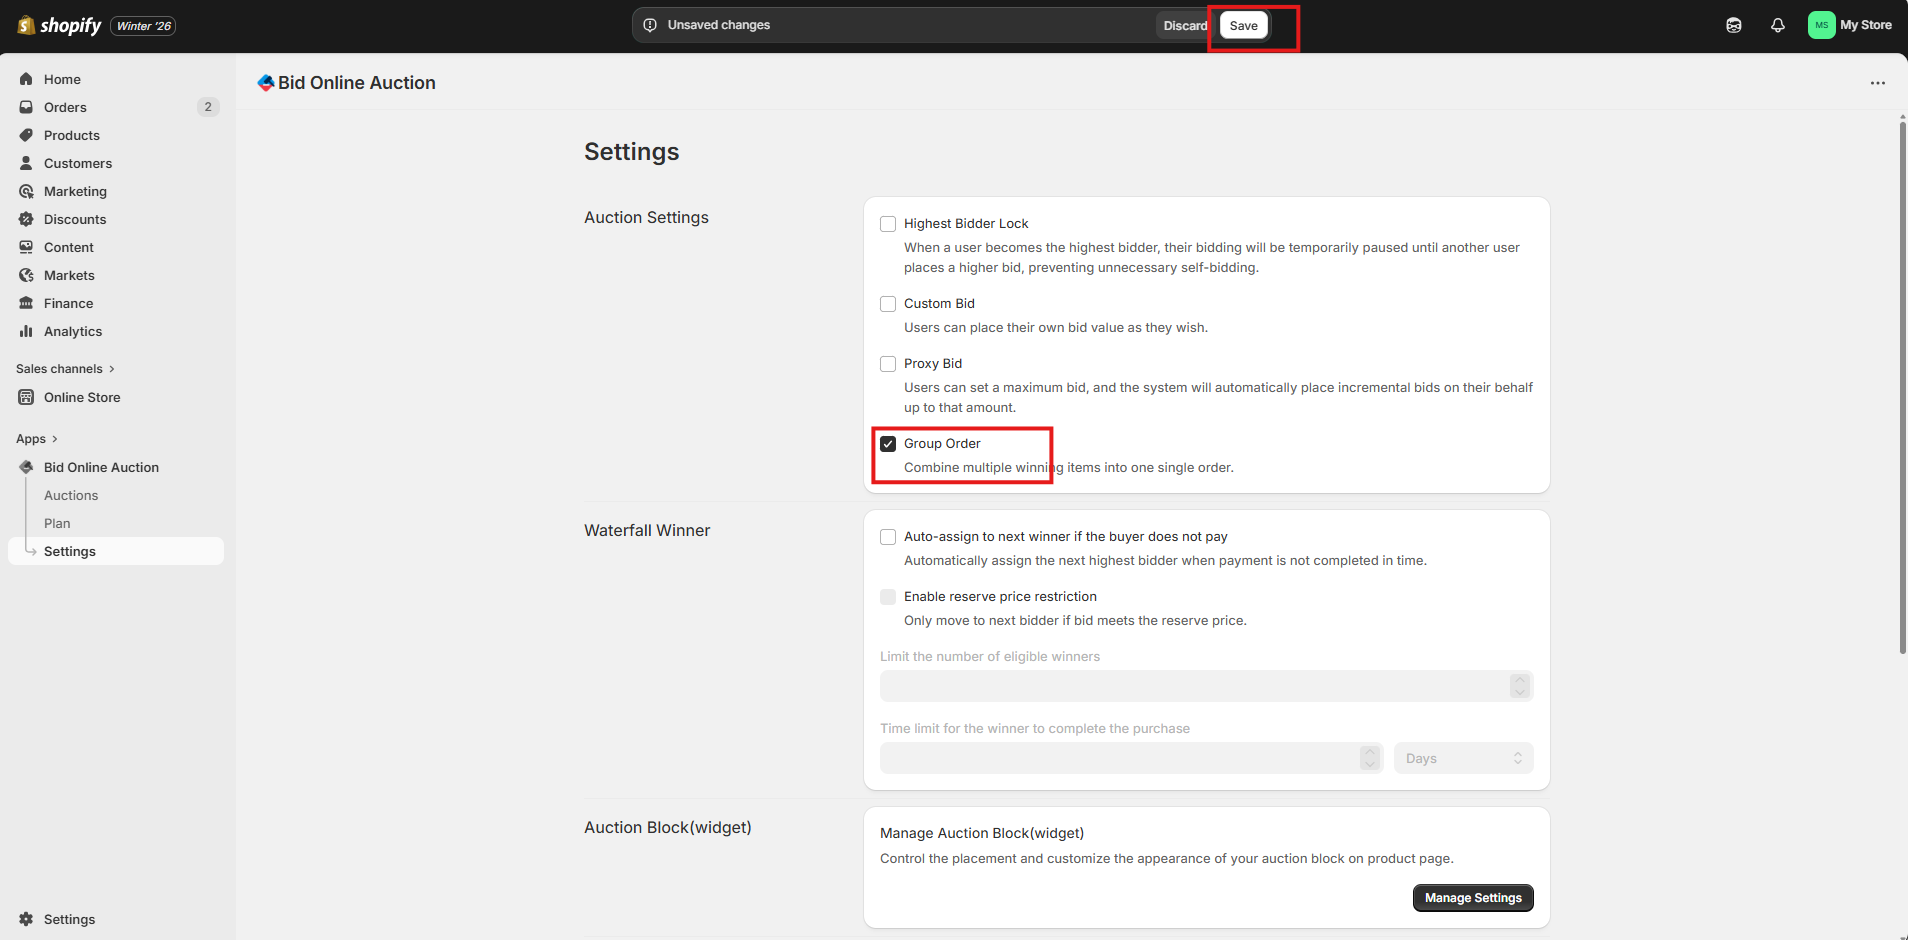Open store Settings gear in sidebar
The image size is (1908, 940).
tap(27, 919)
